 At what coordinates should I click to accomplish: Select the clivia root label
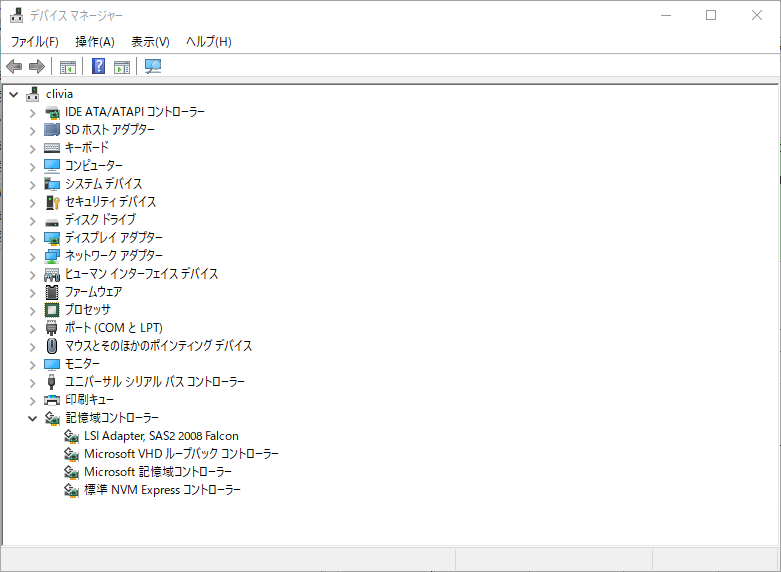(59, 94)
